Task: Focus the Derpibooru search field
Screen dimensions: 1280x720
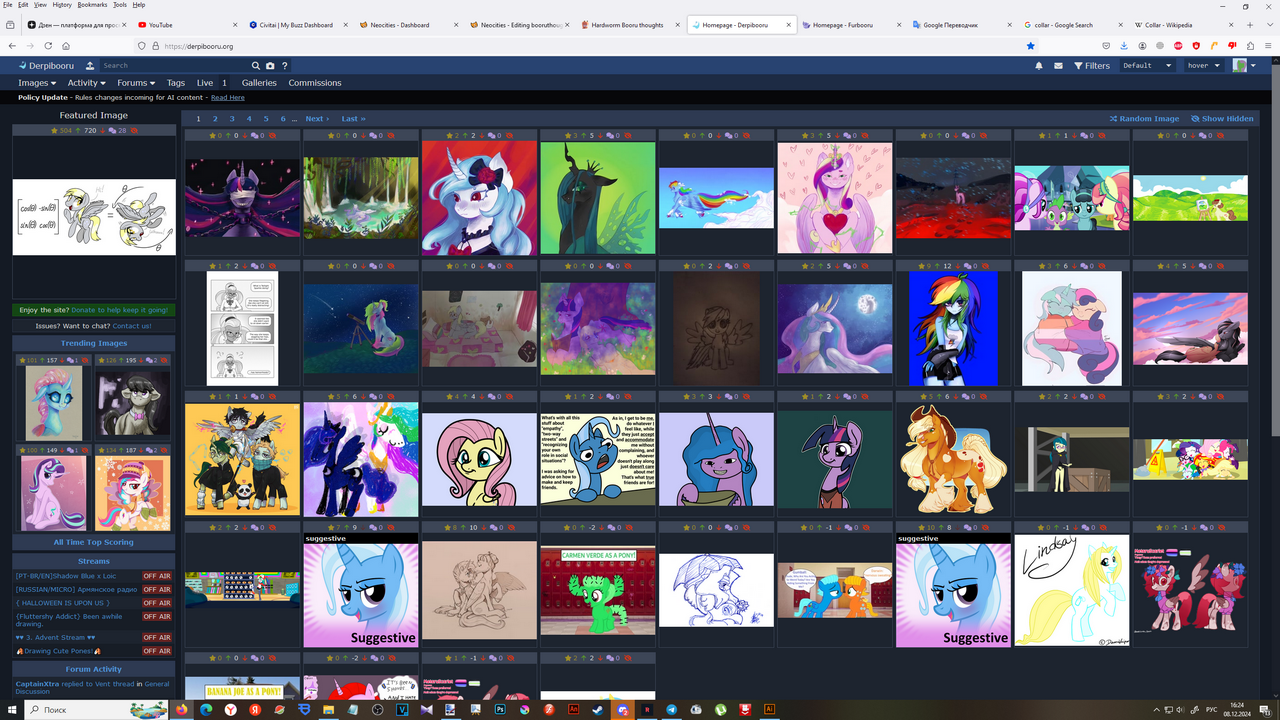Action: point(175,66)
